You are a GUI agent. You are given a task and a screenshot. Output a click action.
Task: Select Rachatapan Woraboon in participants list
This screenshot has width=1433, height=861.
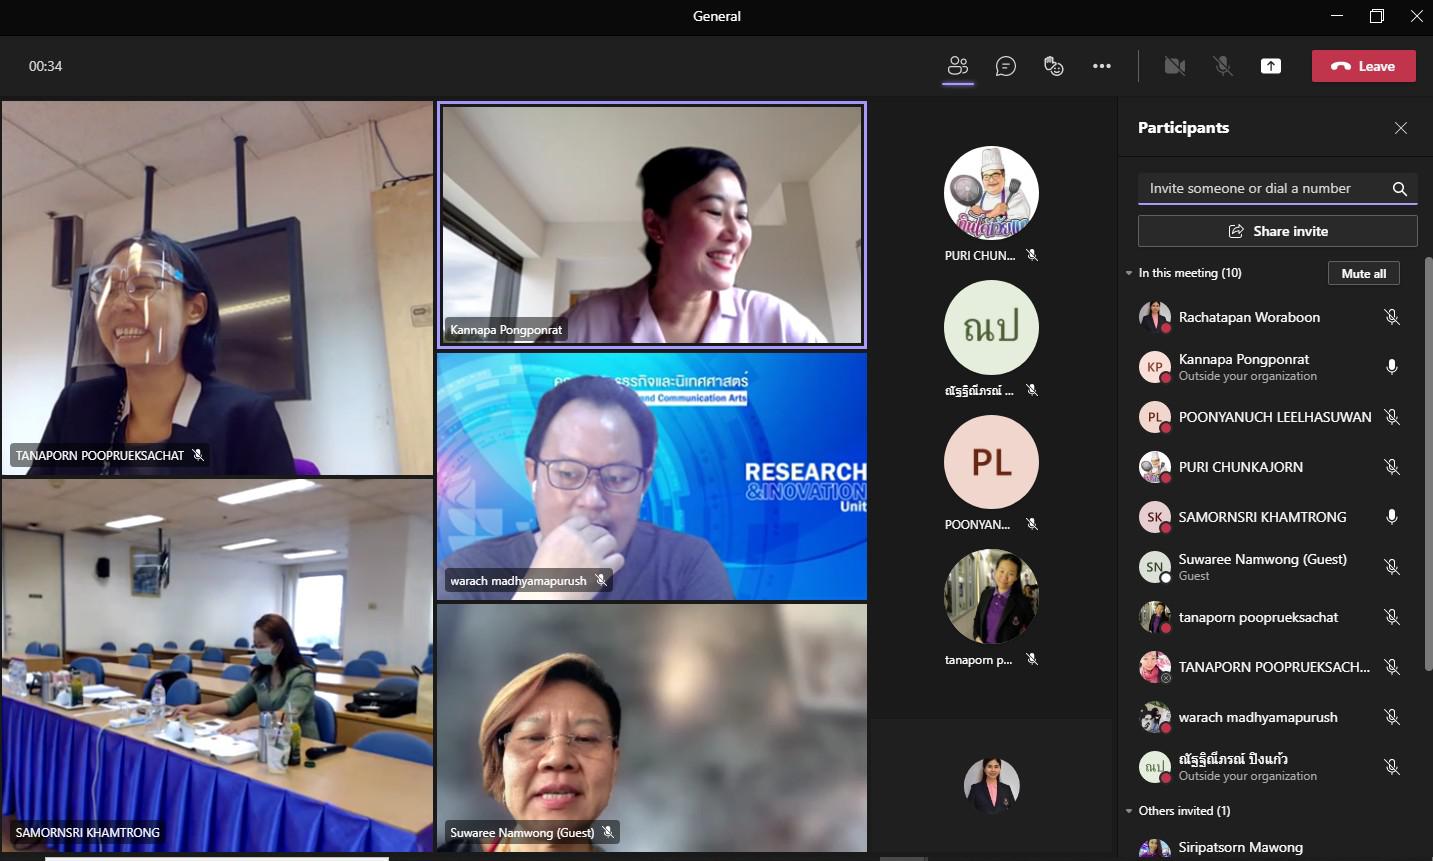tap(1249, 317)
